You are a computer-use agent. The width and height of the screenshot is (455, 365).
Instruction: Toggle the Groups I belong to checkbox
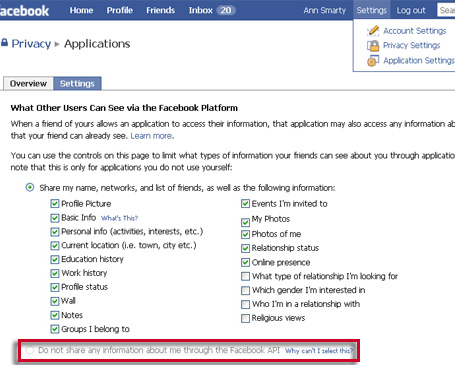pos(55,329)
